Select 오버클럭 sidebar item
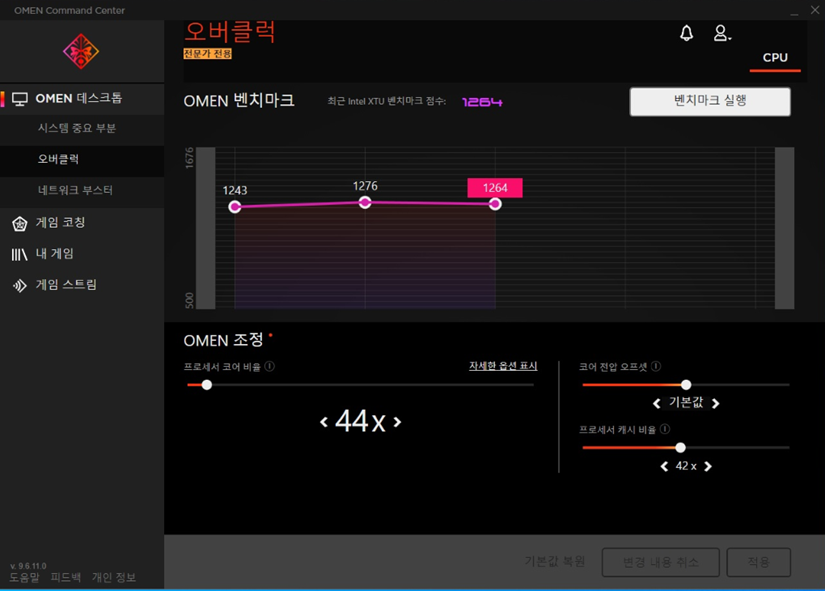The height and width of the screenshot is (591, 825). pyautogui.click(x=82, y=159)
